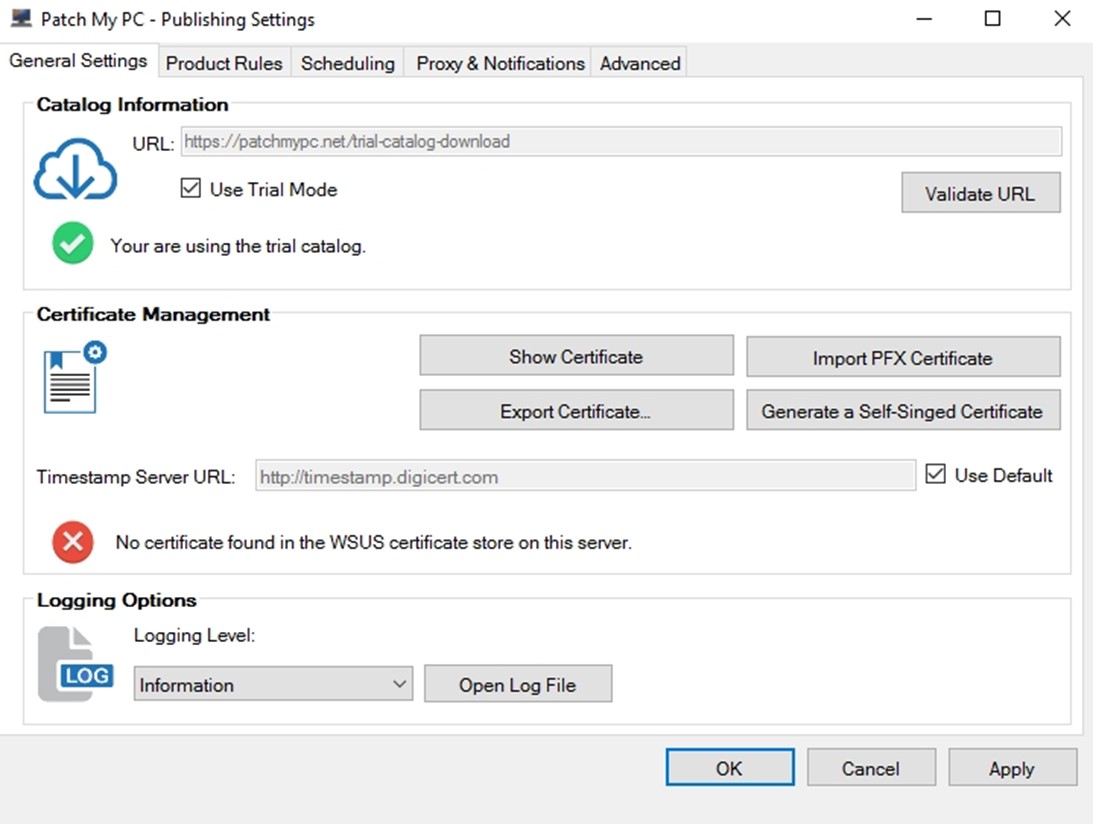Click the Validate URL button
The image size is (1093, 824).
pyautogui.click(x=981, y=193)
